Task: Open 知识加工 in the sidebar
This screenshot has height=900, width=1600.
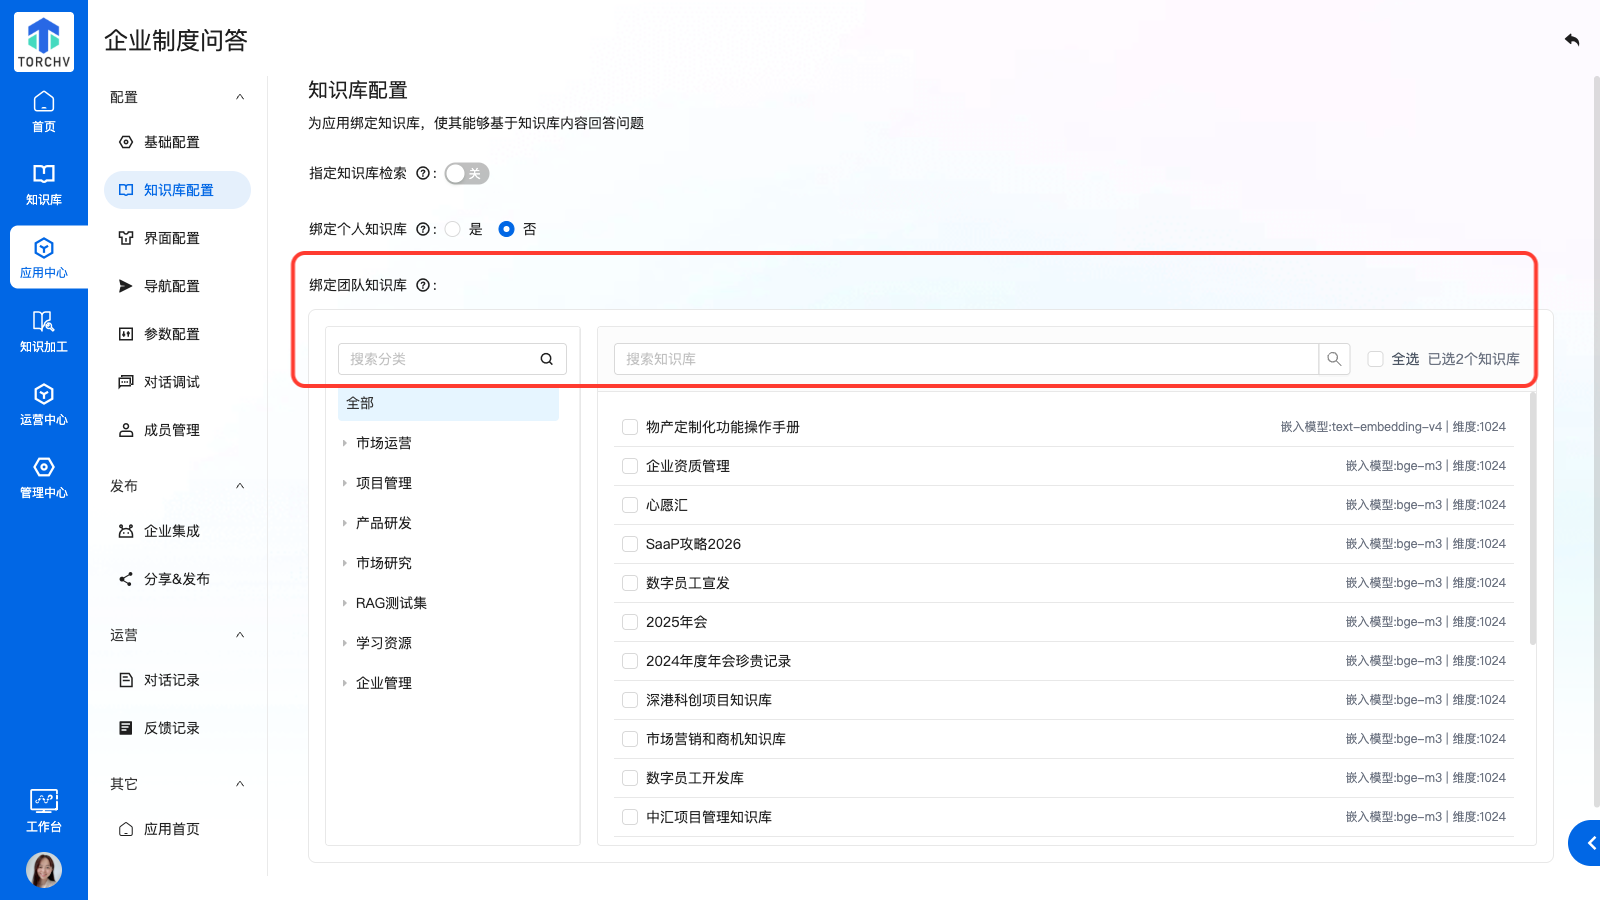Action: (44, 332)
